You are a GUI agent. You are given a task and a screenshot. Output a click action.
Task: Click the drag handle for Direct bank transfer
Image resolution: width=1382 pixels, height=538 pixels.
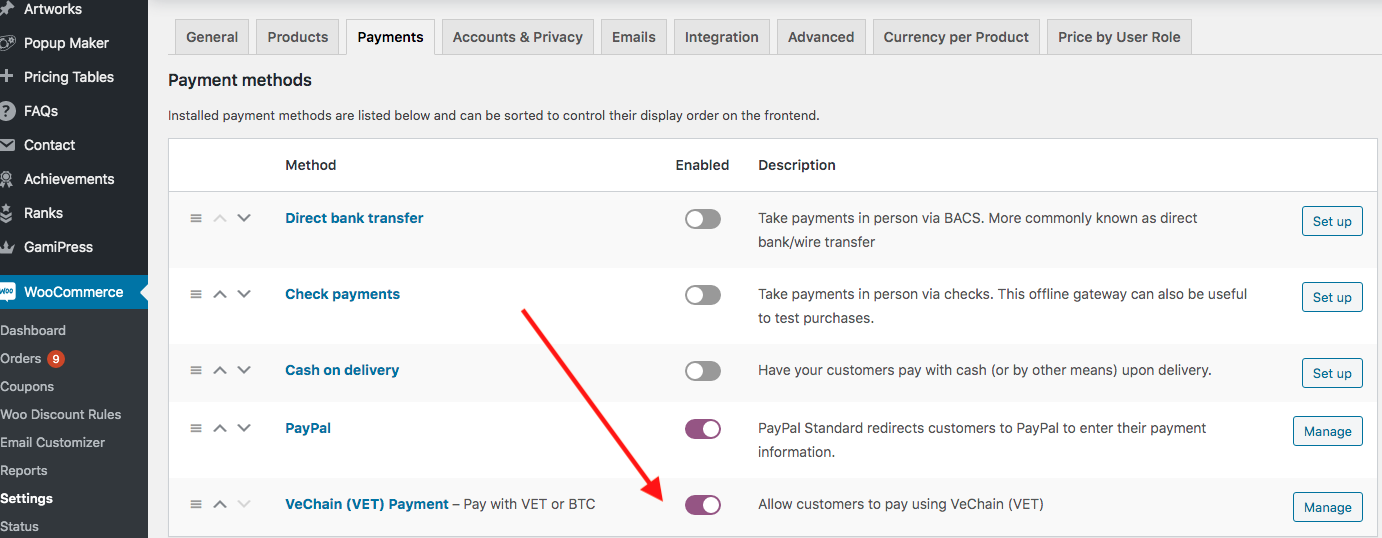click(x=196, y=218)
